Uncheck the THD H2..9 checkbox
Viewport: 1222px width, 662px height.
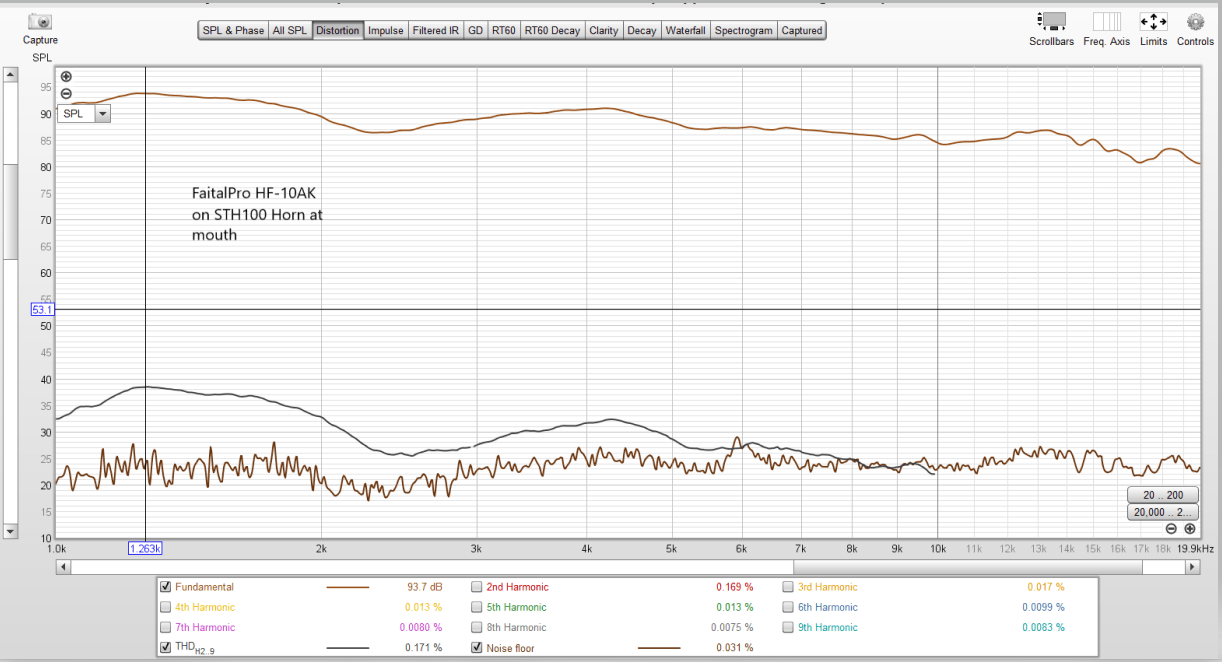pos(166,647)
